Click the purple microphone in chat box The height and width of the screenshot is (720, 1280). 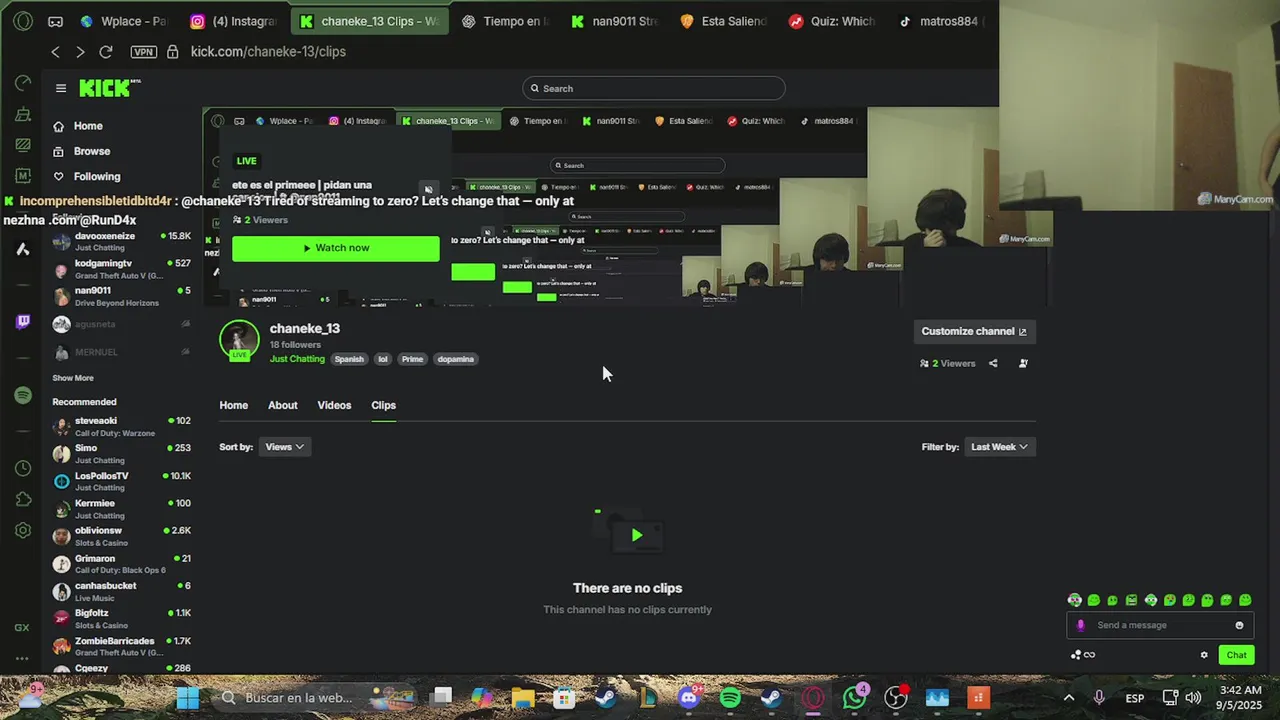click(1080, 625)
